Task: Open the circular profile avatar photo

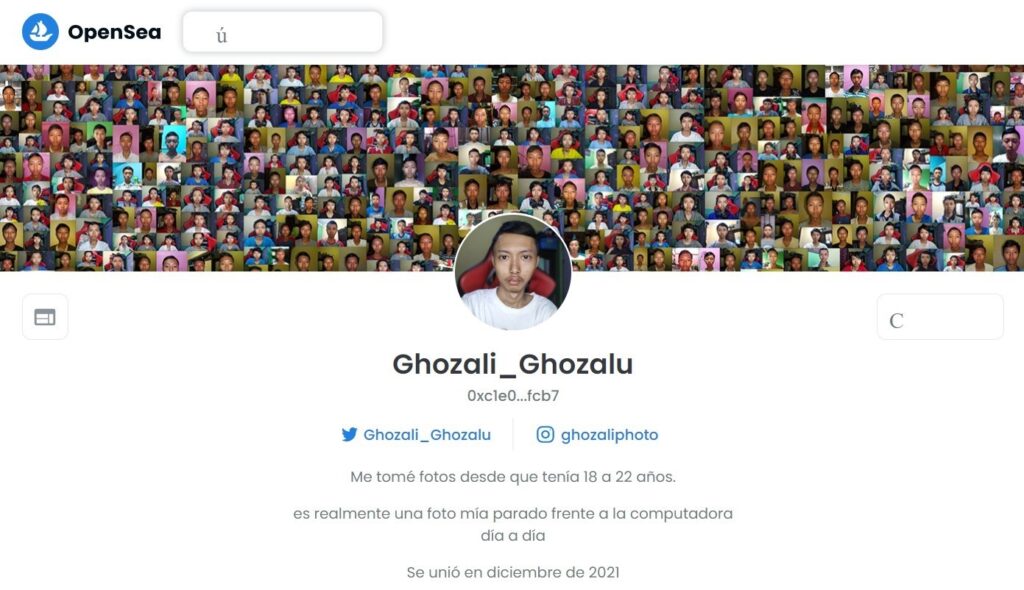Action: 513,272
